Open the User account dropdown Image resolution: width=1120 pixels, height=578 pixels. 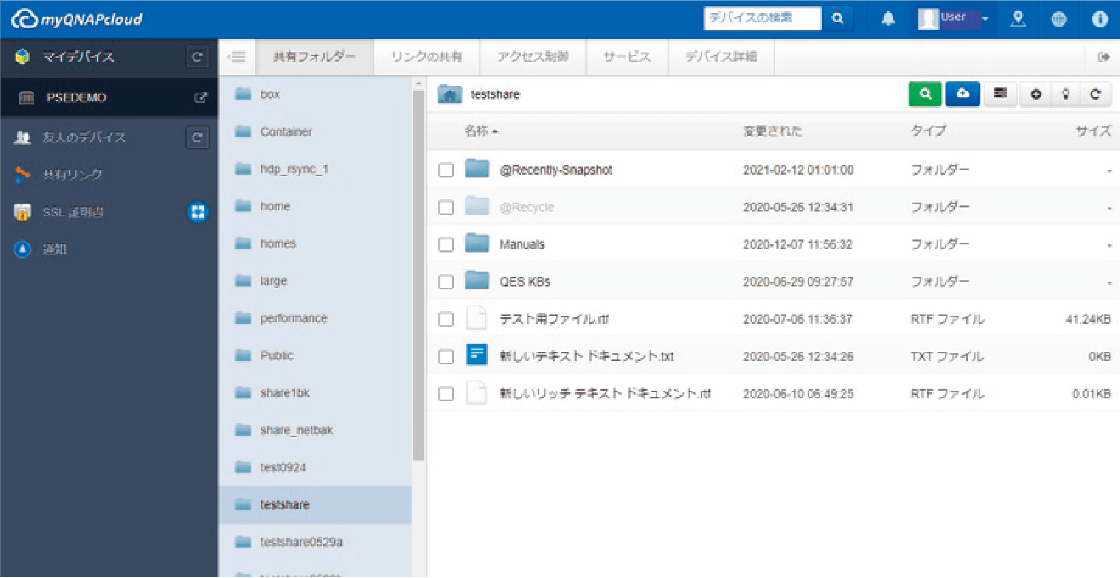tap(951, 17)
